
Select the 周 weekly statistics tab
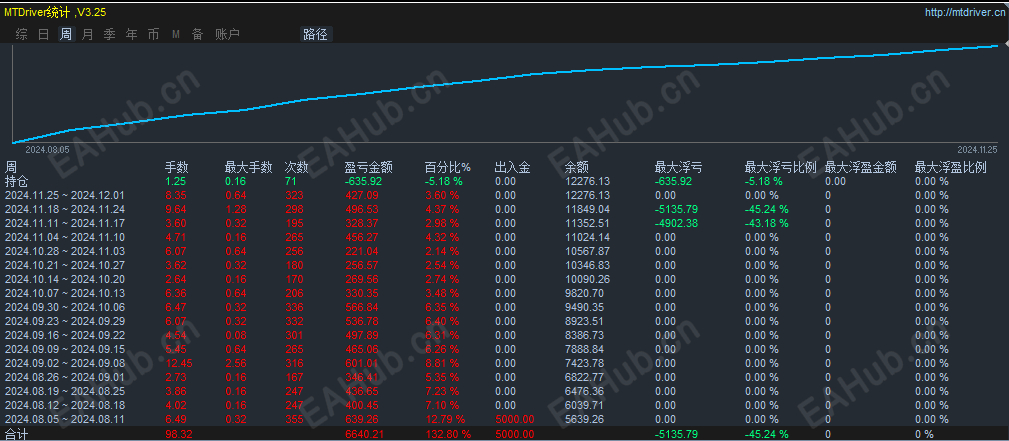pos(66,35)
